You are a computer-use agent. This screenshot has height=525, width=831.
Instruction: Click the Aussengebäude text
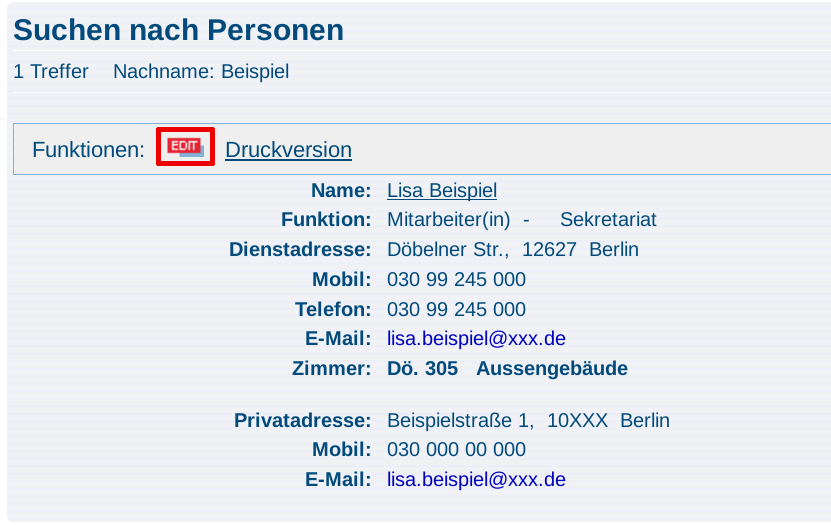[552, 368]
